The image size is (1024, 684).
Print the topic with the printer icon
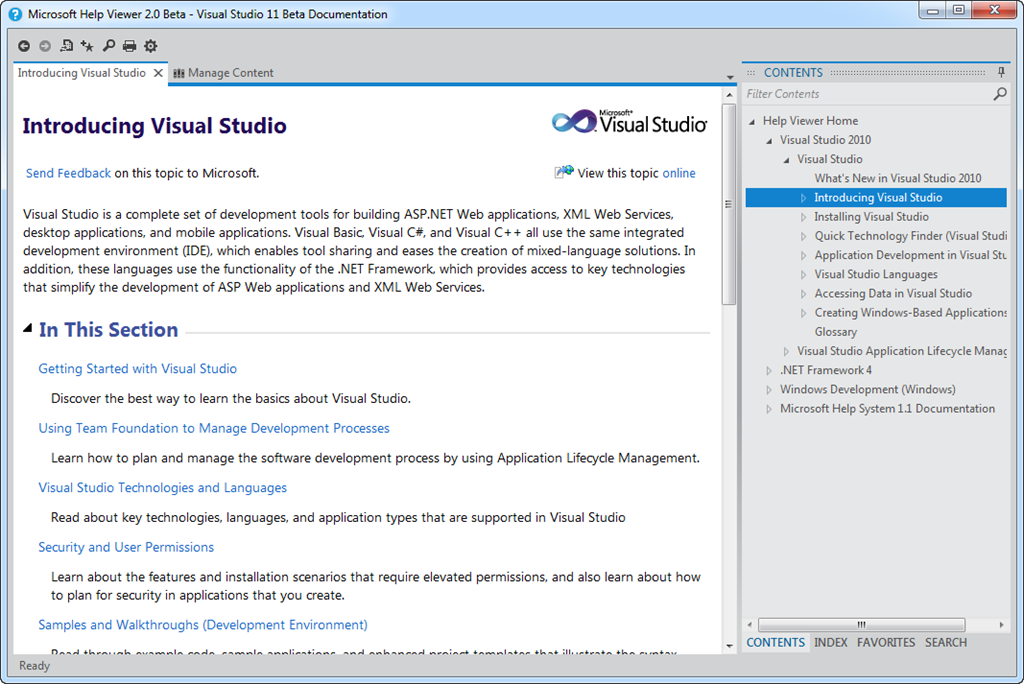[129, 46]
